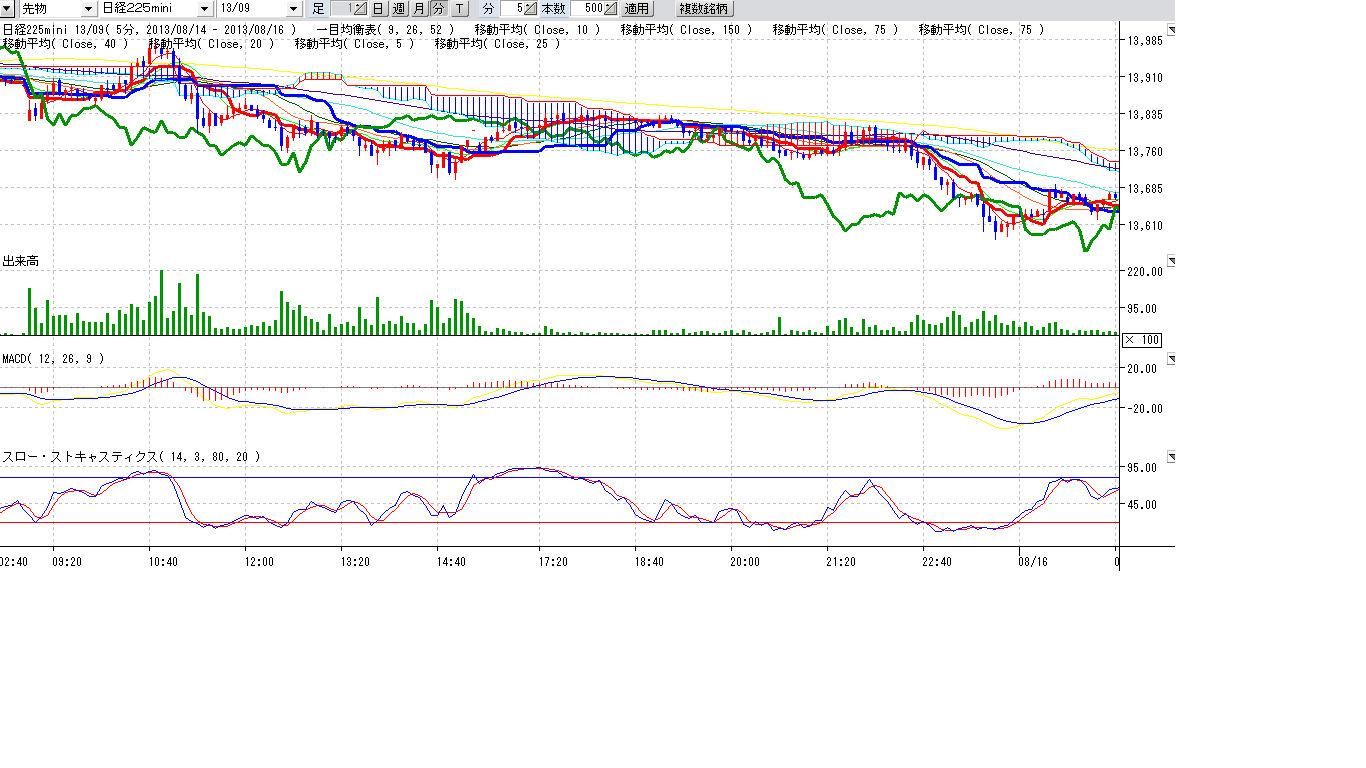Expand the 先物 product type dropdown
This screenshot has width=1366, height=768.
[88, 8]
